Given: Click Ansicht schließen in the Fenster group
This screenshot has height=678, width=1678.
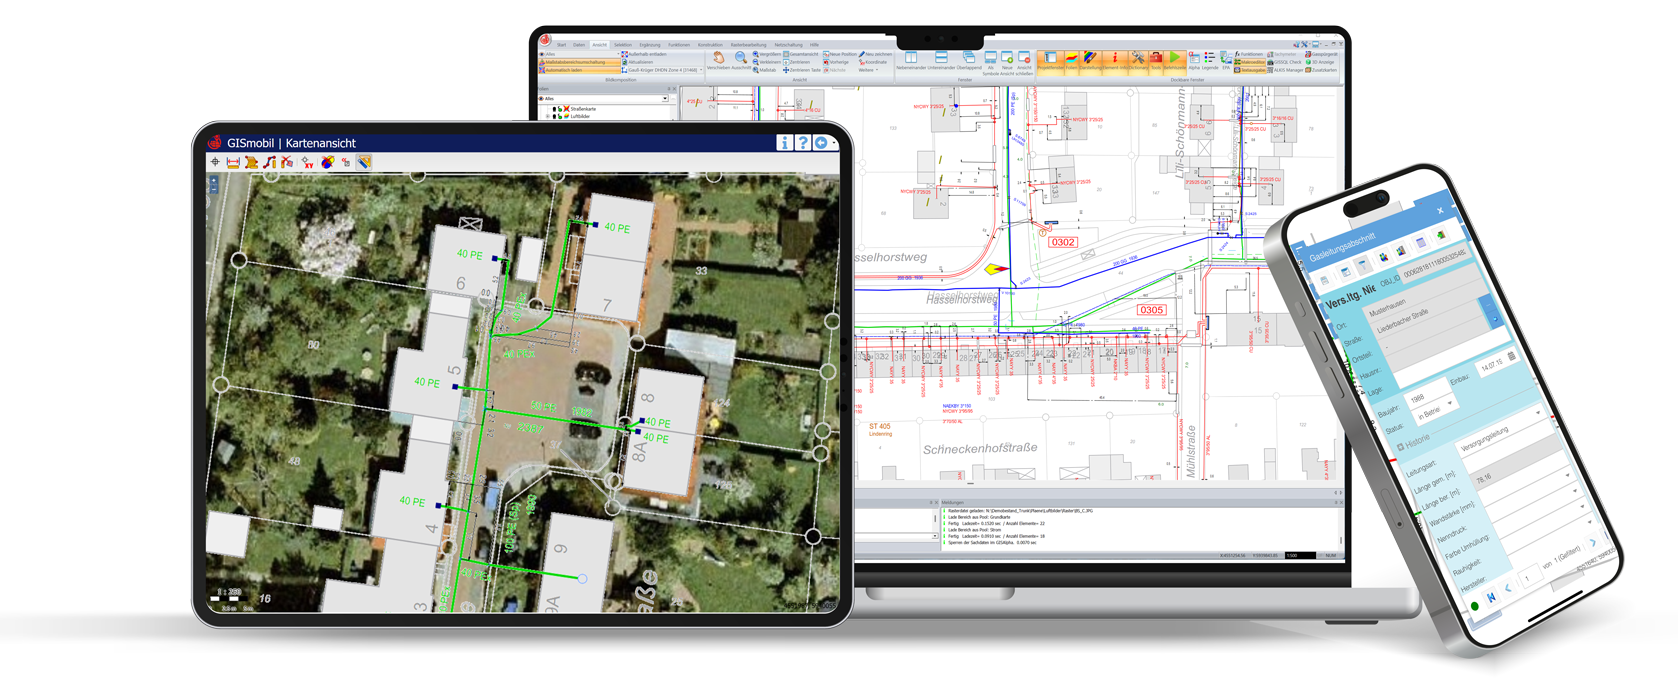Looking at the screenshot, I should [1024, 62].
